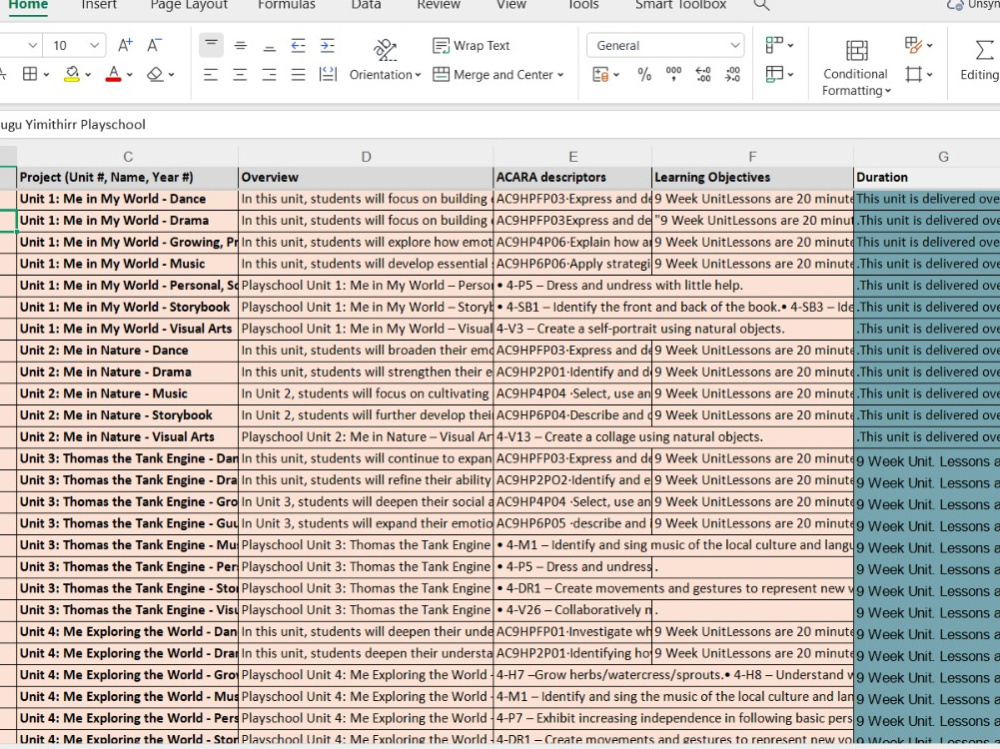
Task: Toggle Wrap Text on
Action: click(471, 45)
